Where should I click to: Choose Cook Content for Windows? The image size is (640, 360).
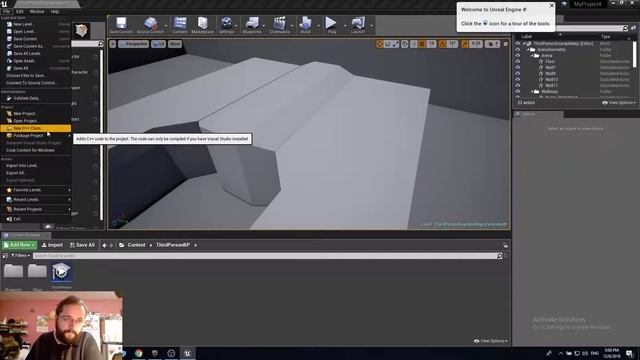[x=36, y=150]
